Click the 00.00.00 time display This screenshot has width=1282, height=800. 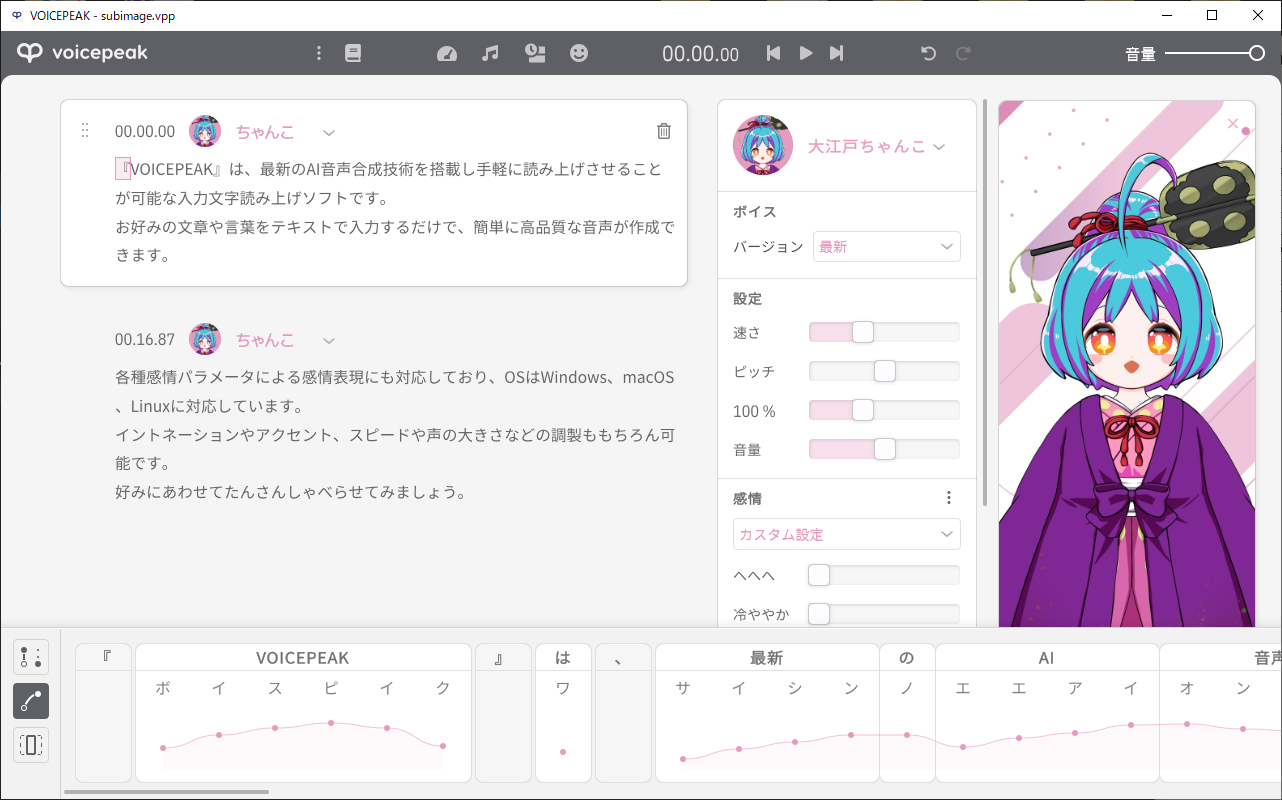[700, 54]
